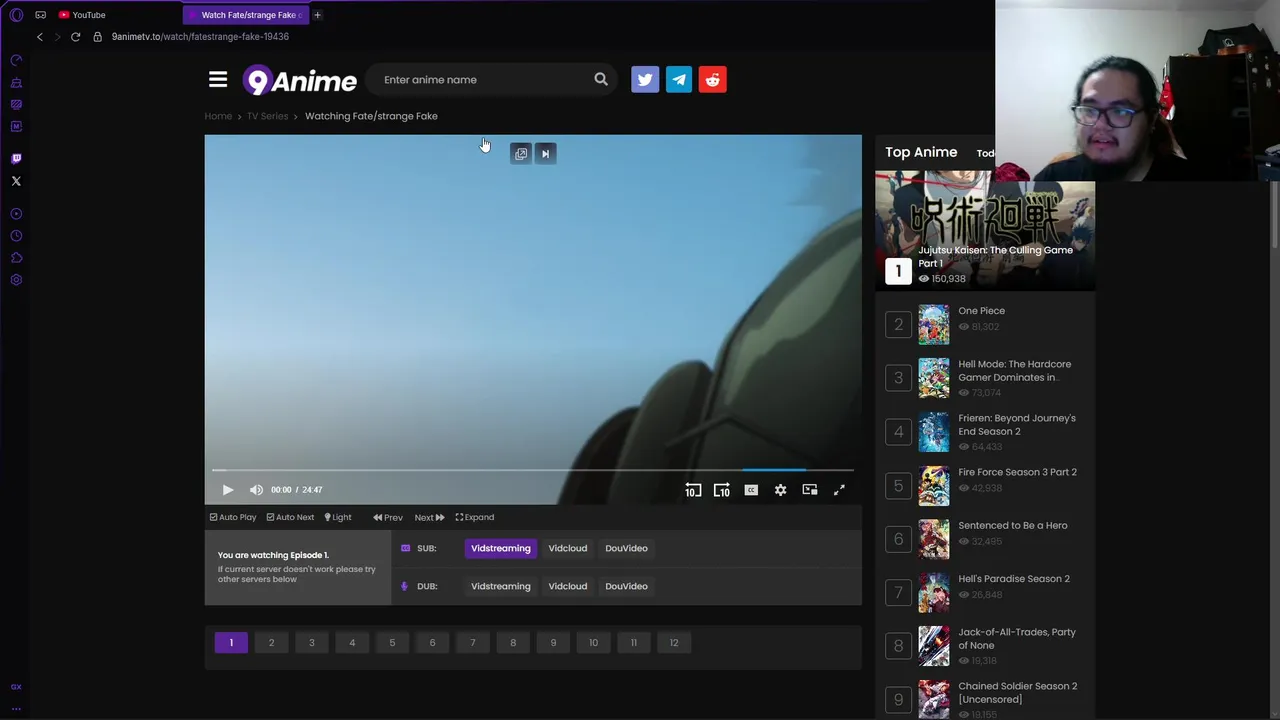1280x720 pixels.
Task: Open Extensions icon in the Opera sidebar
Action: 16,258
